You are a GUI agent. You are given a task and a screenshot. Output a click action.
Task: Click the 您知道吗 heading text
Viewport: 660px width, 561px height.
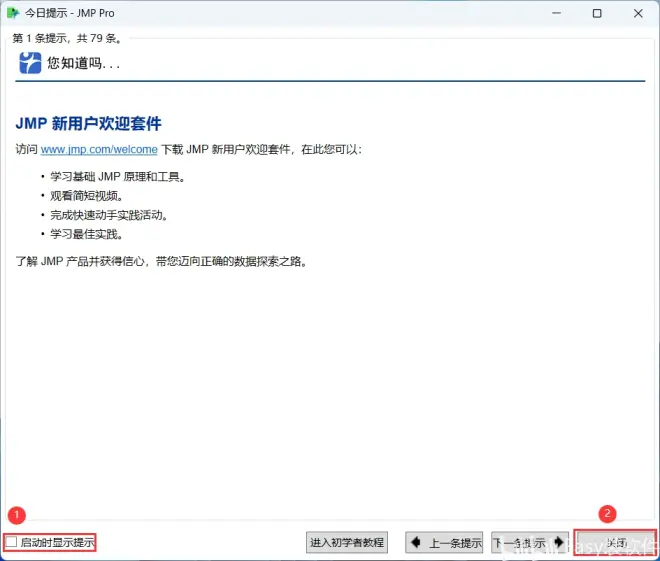[83, 63]
